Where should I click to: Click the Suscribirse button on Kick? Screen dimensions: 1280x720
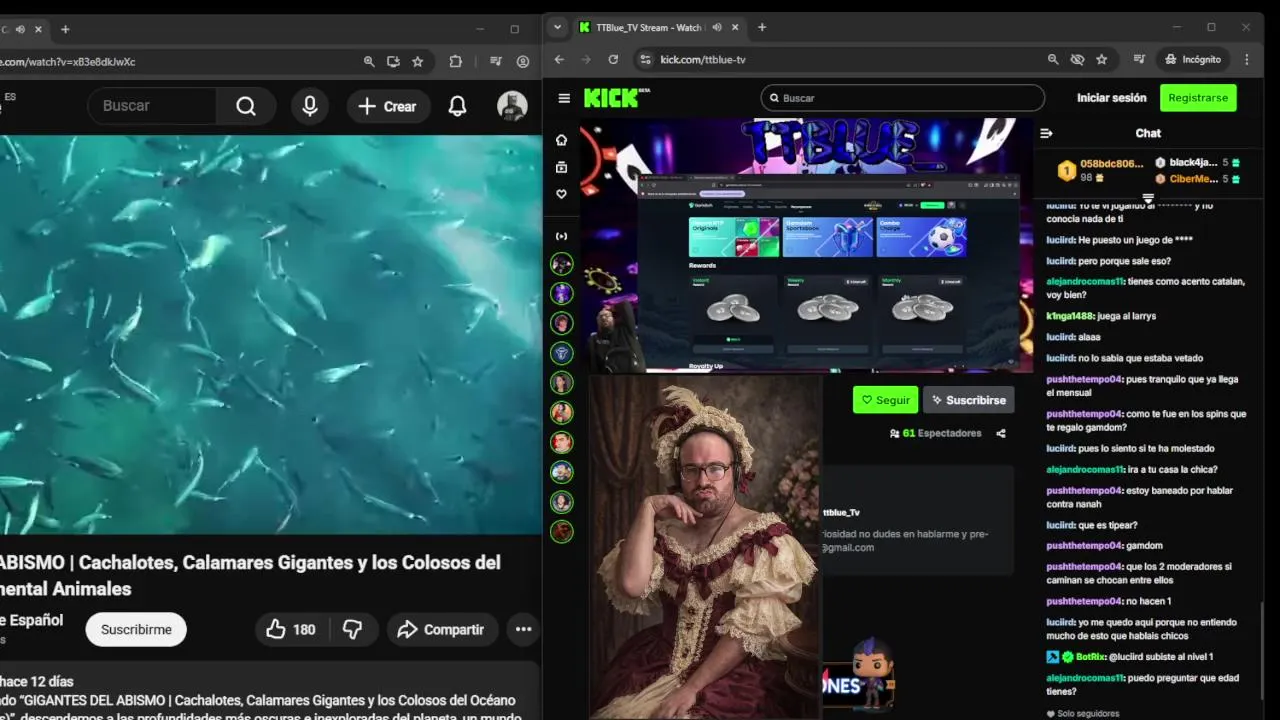point(968,400)
